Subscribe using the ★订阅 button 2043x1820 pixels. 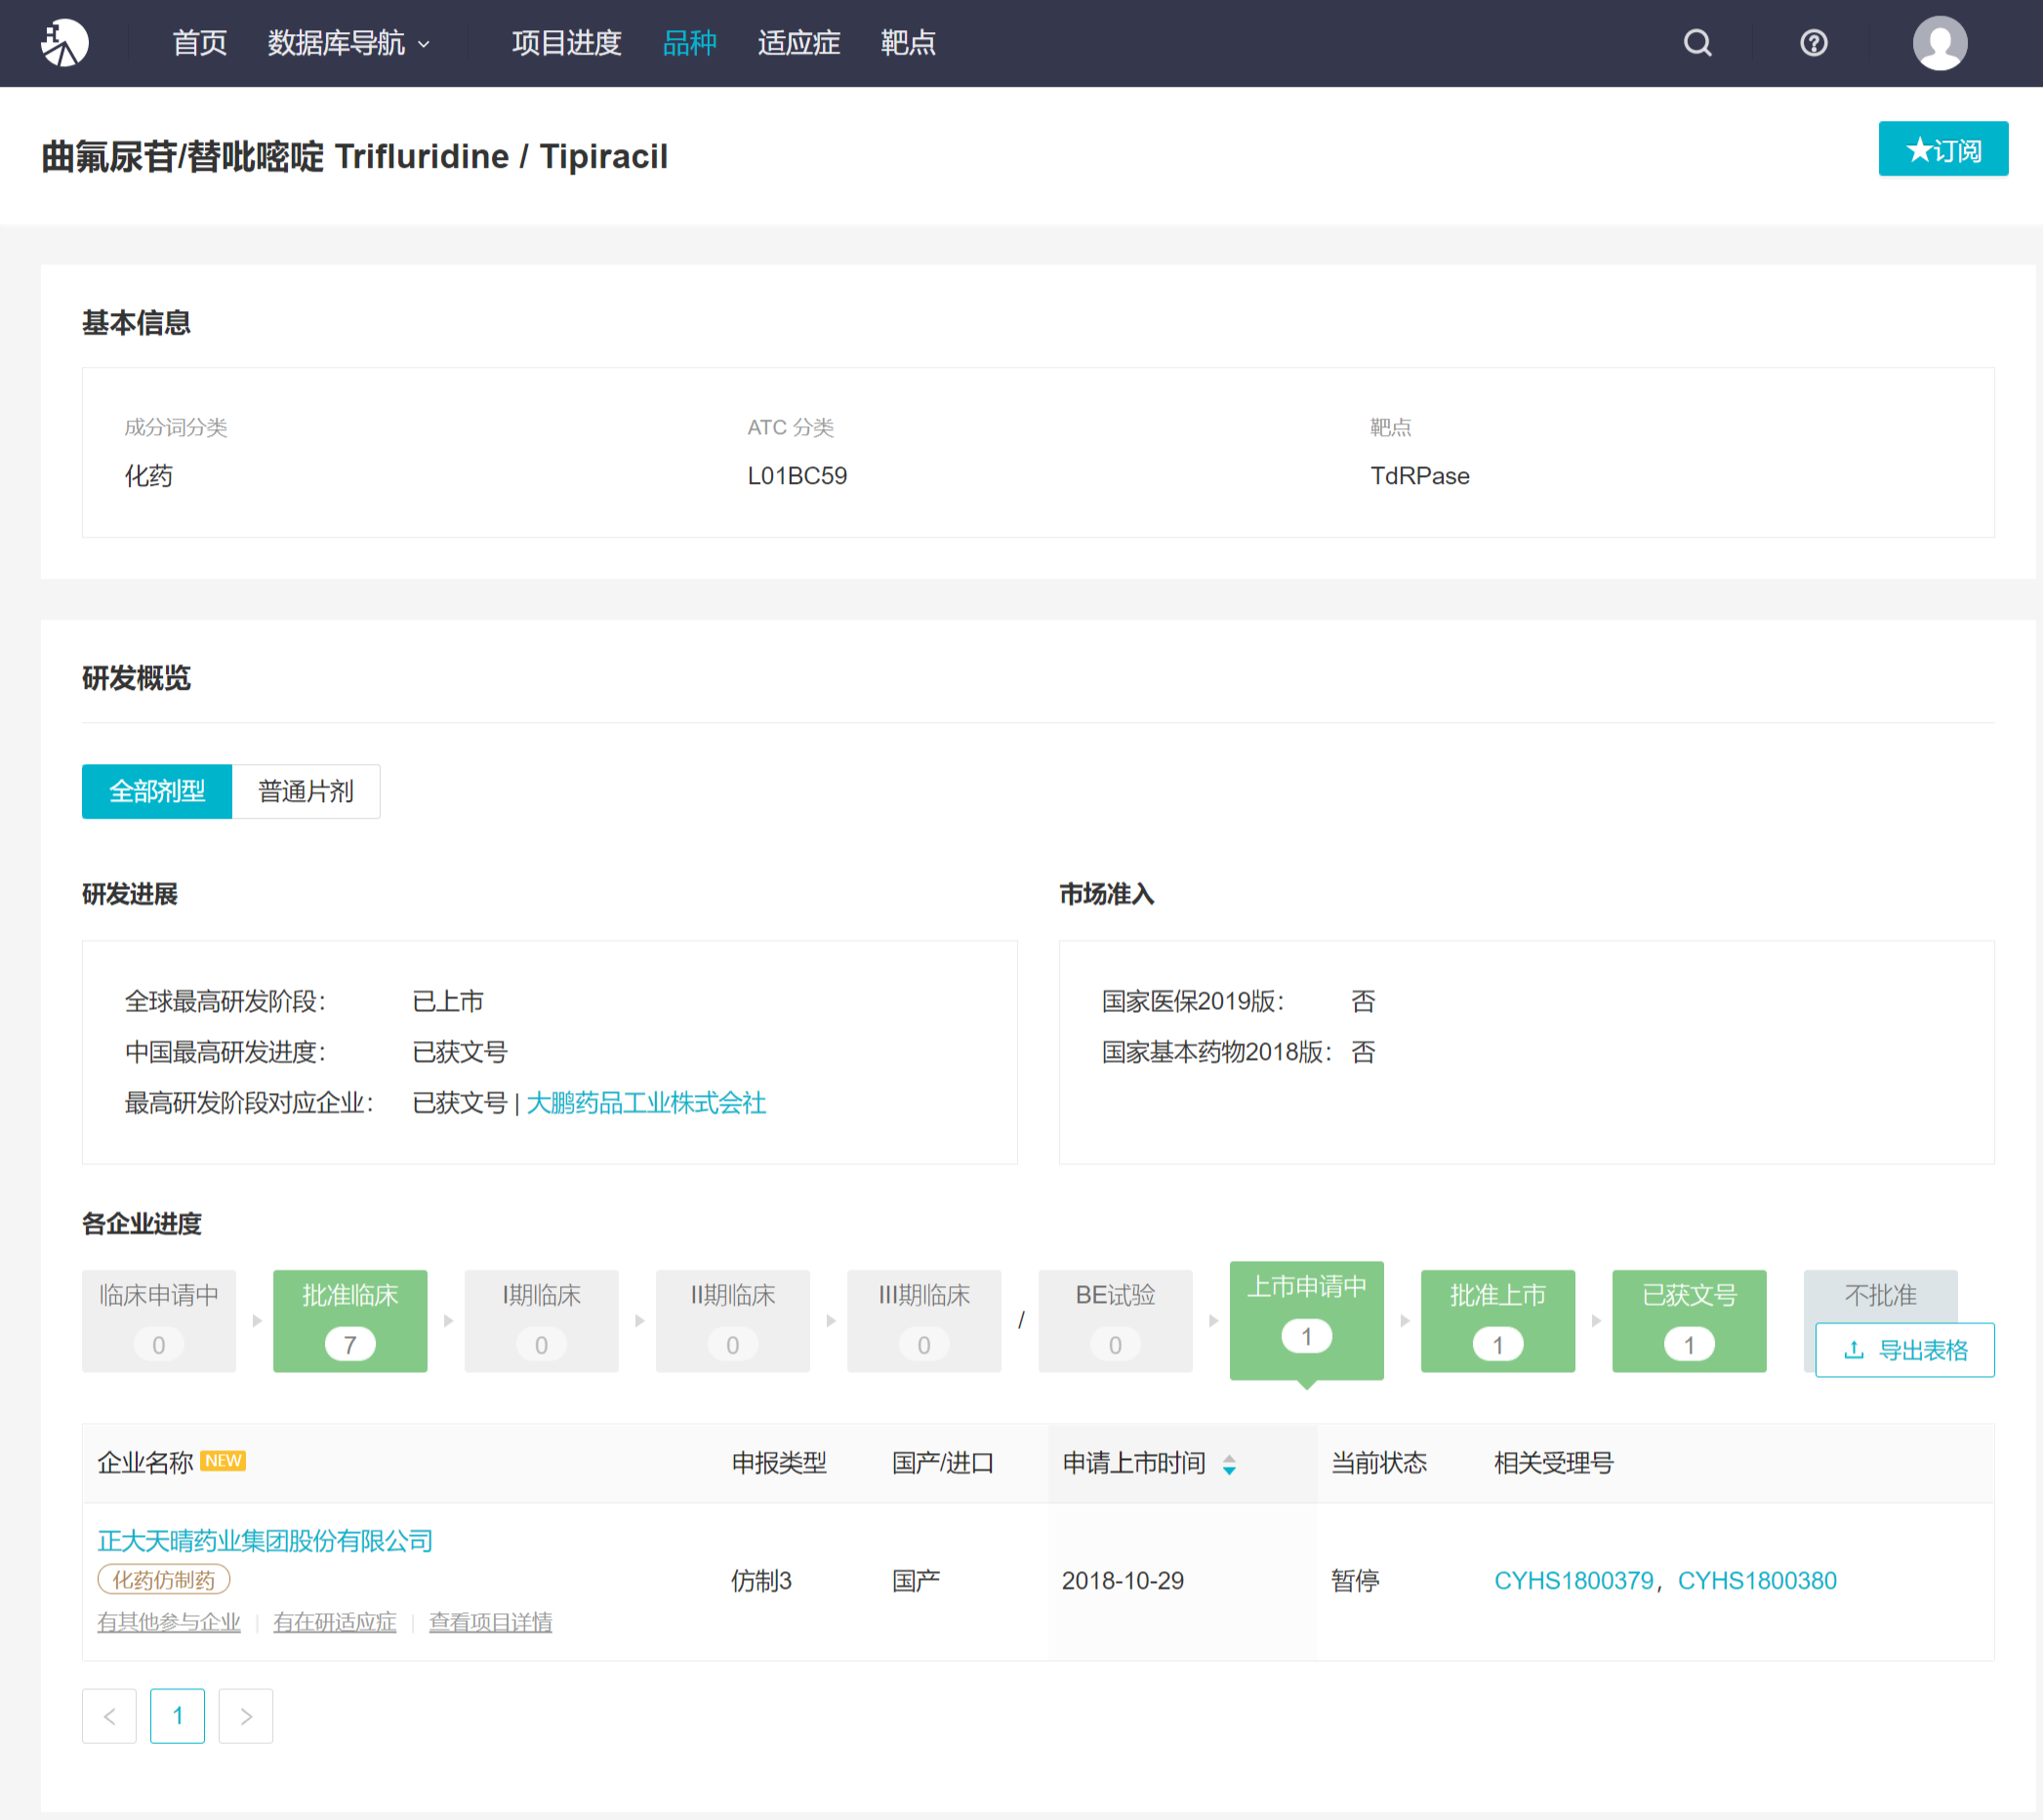(1942, 149)
